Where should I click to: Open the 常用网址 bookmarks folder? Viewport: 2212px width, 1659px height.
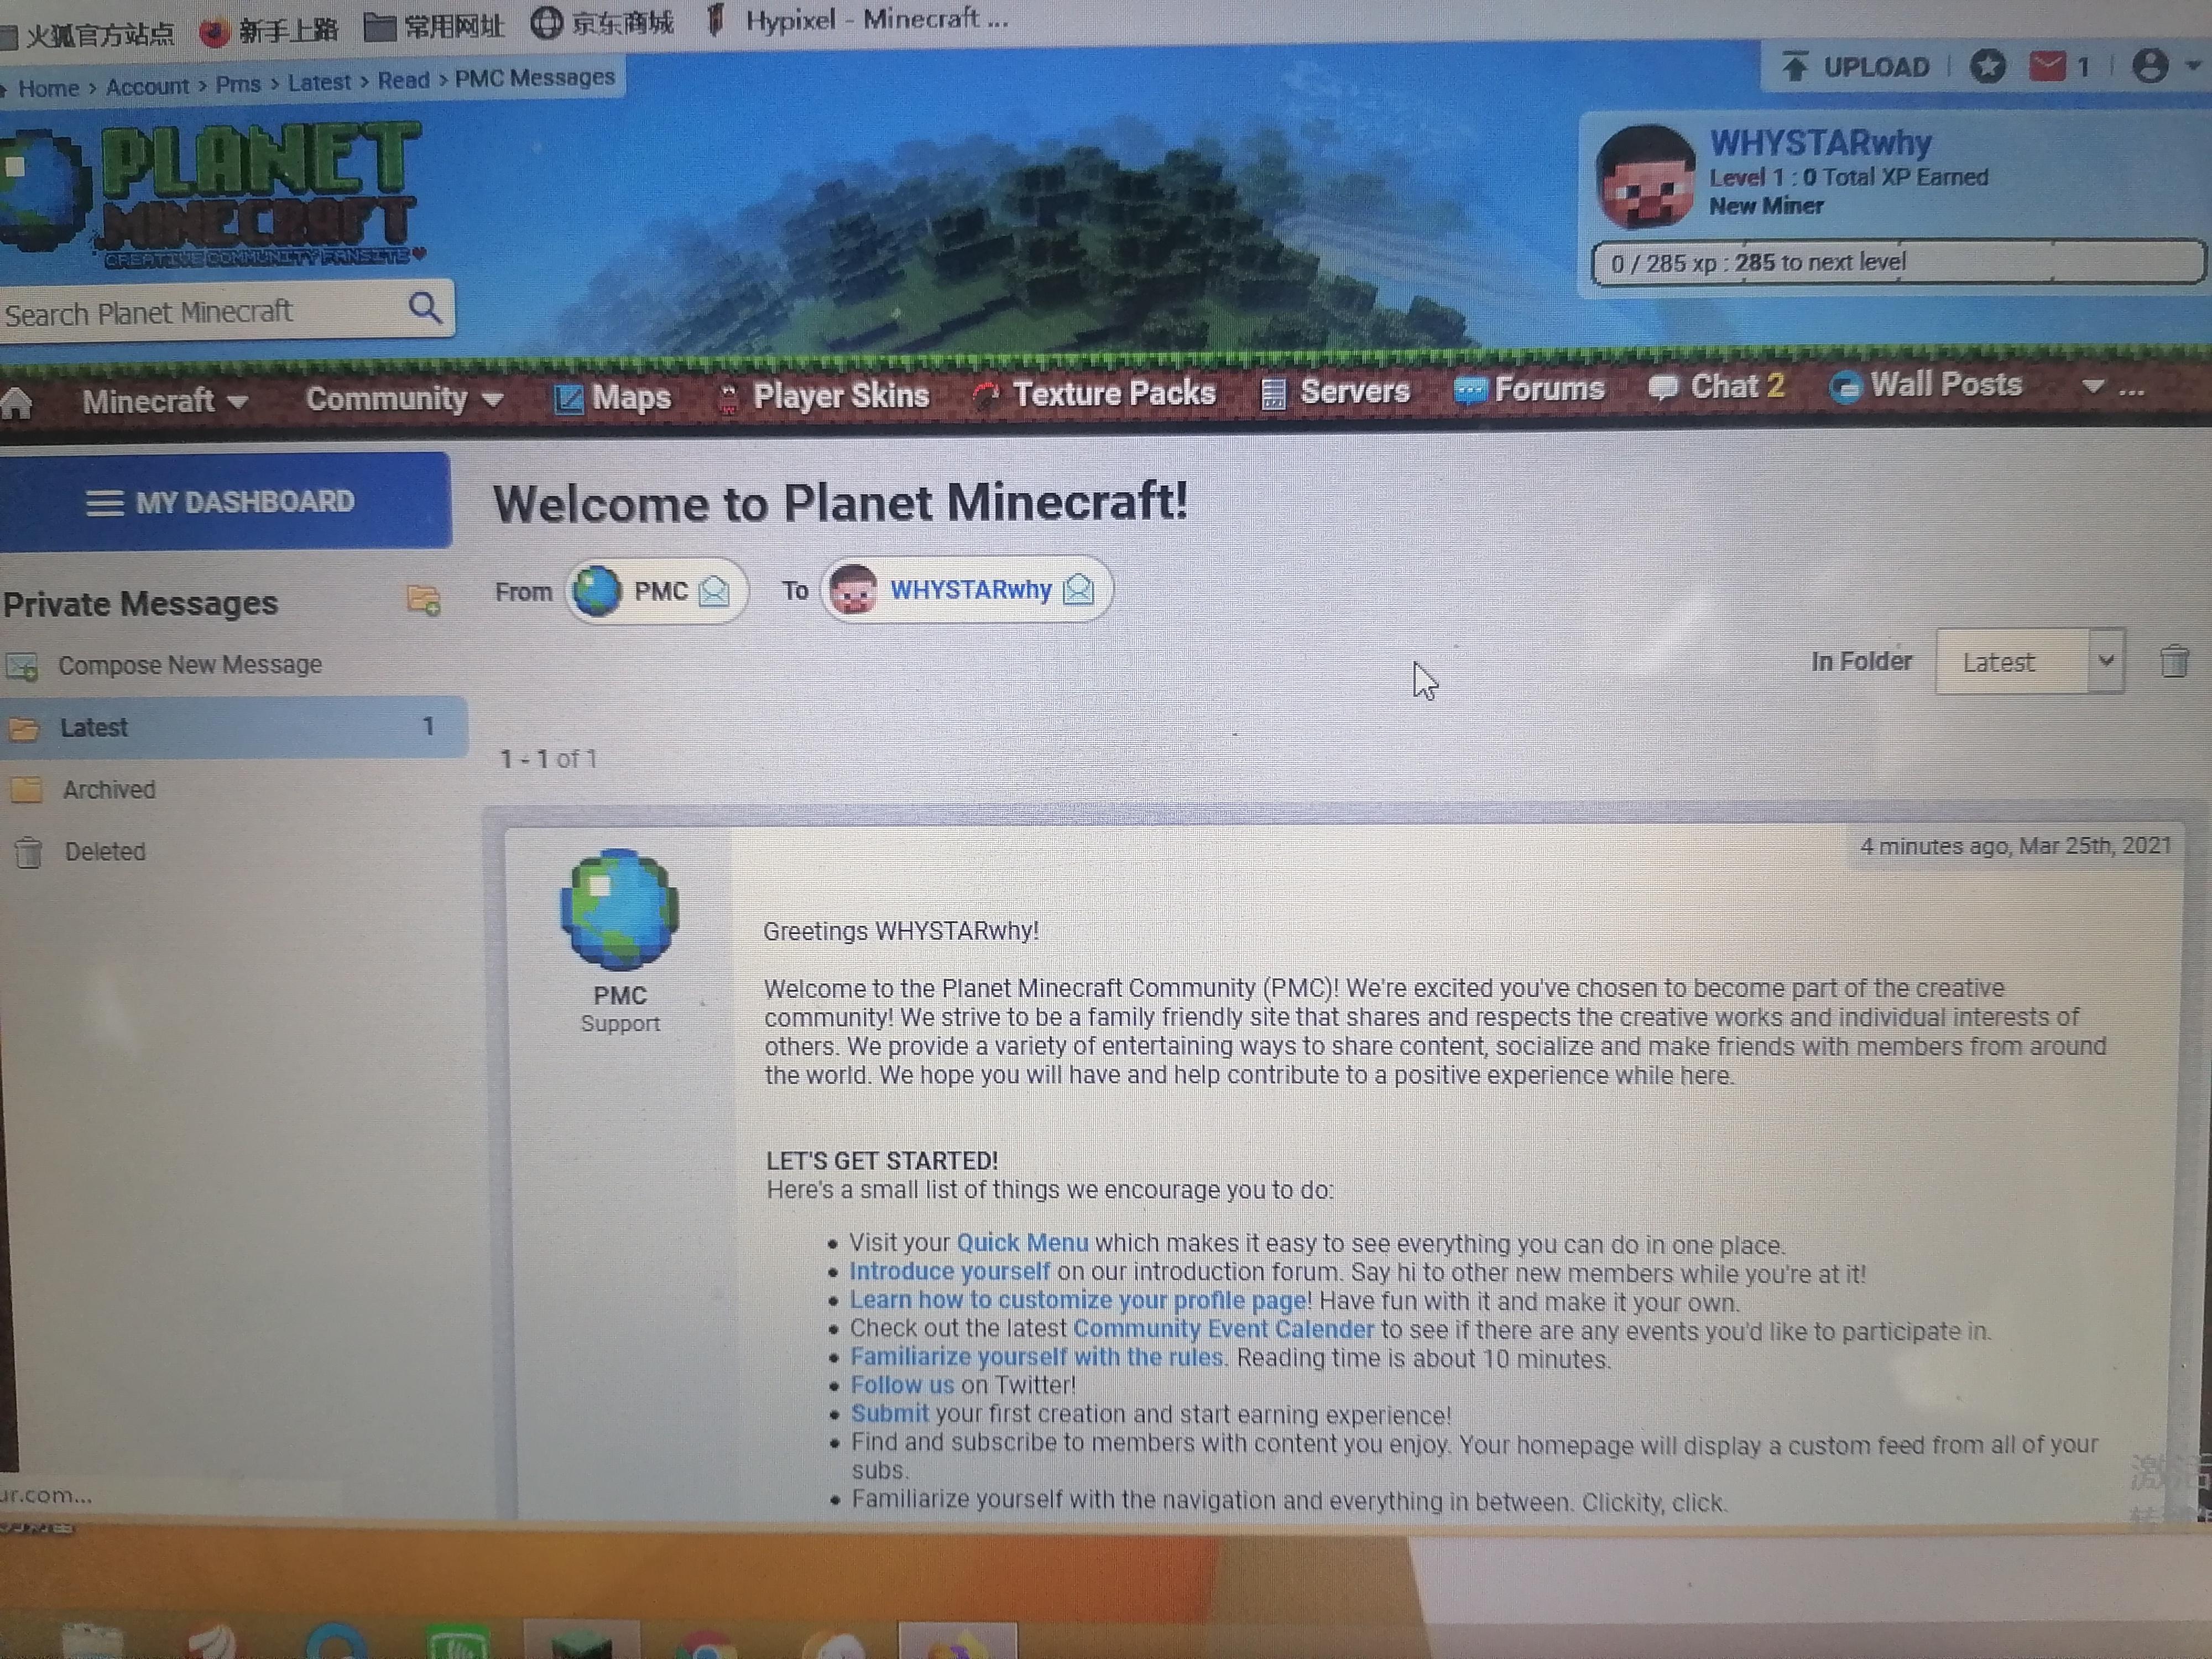(x=433, y=26)
